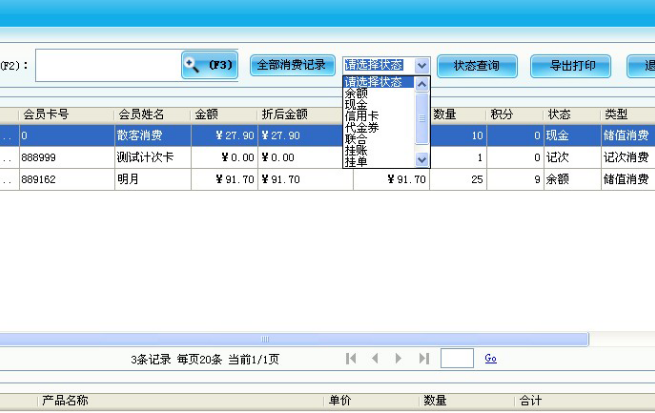Image resolution: width=655 pixels, height=413 pixels.
Task: Click the 导出打印 button
Action: click(571, 66)
